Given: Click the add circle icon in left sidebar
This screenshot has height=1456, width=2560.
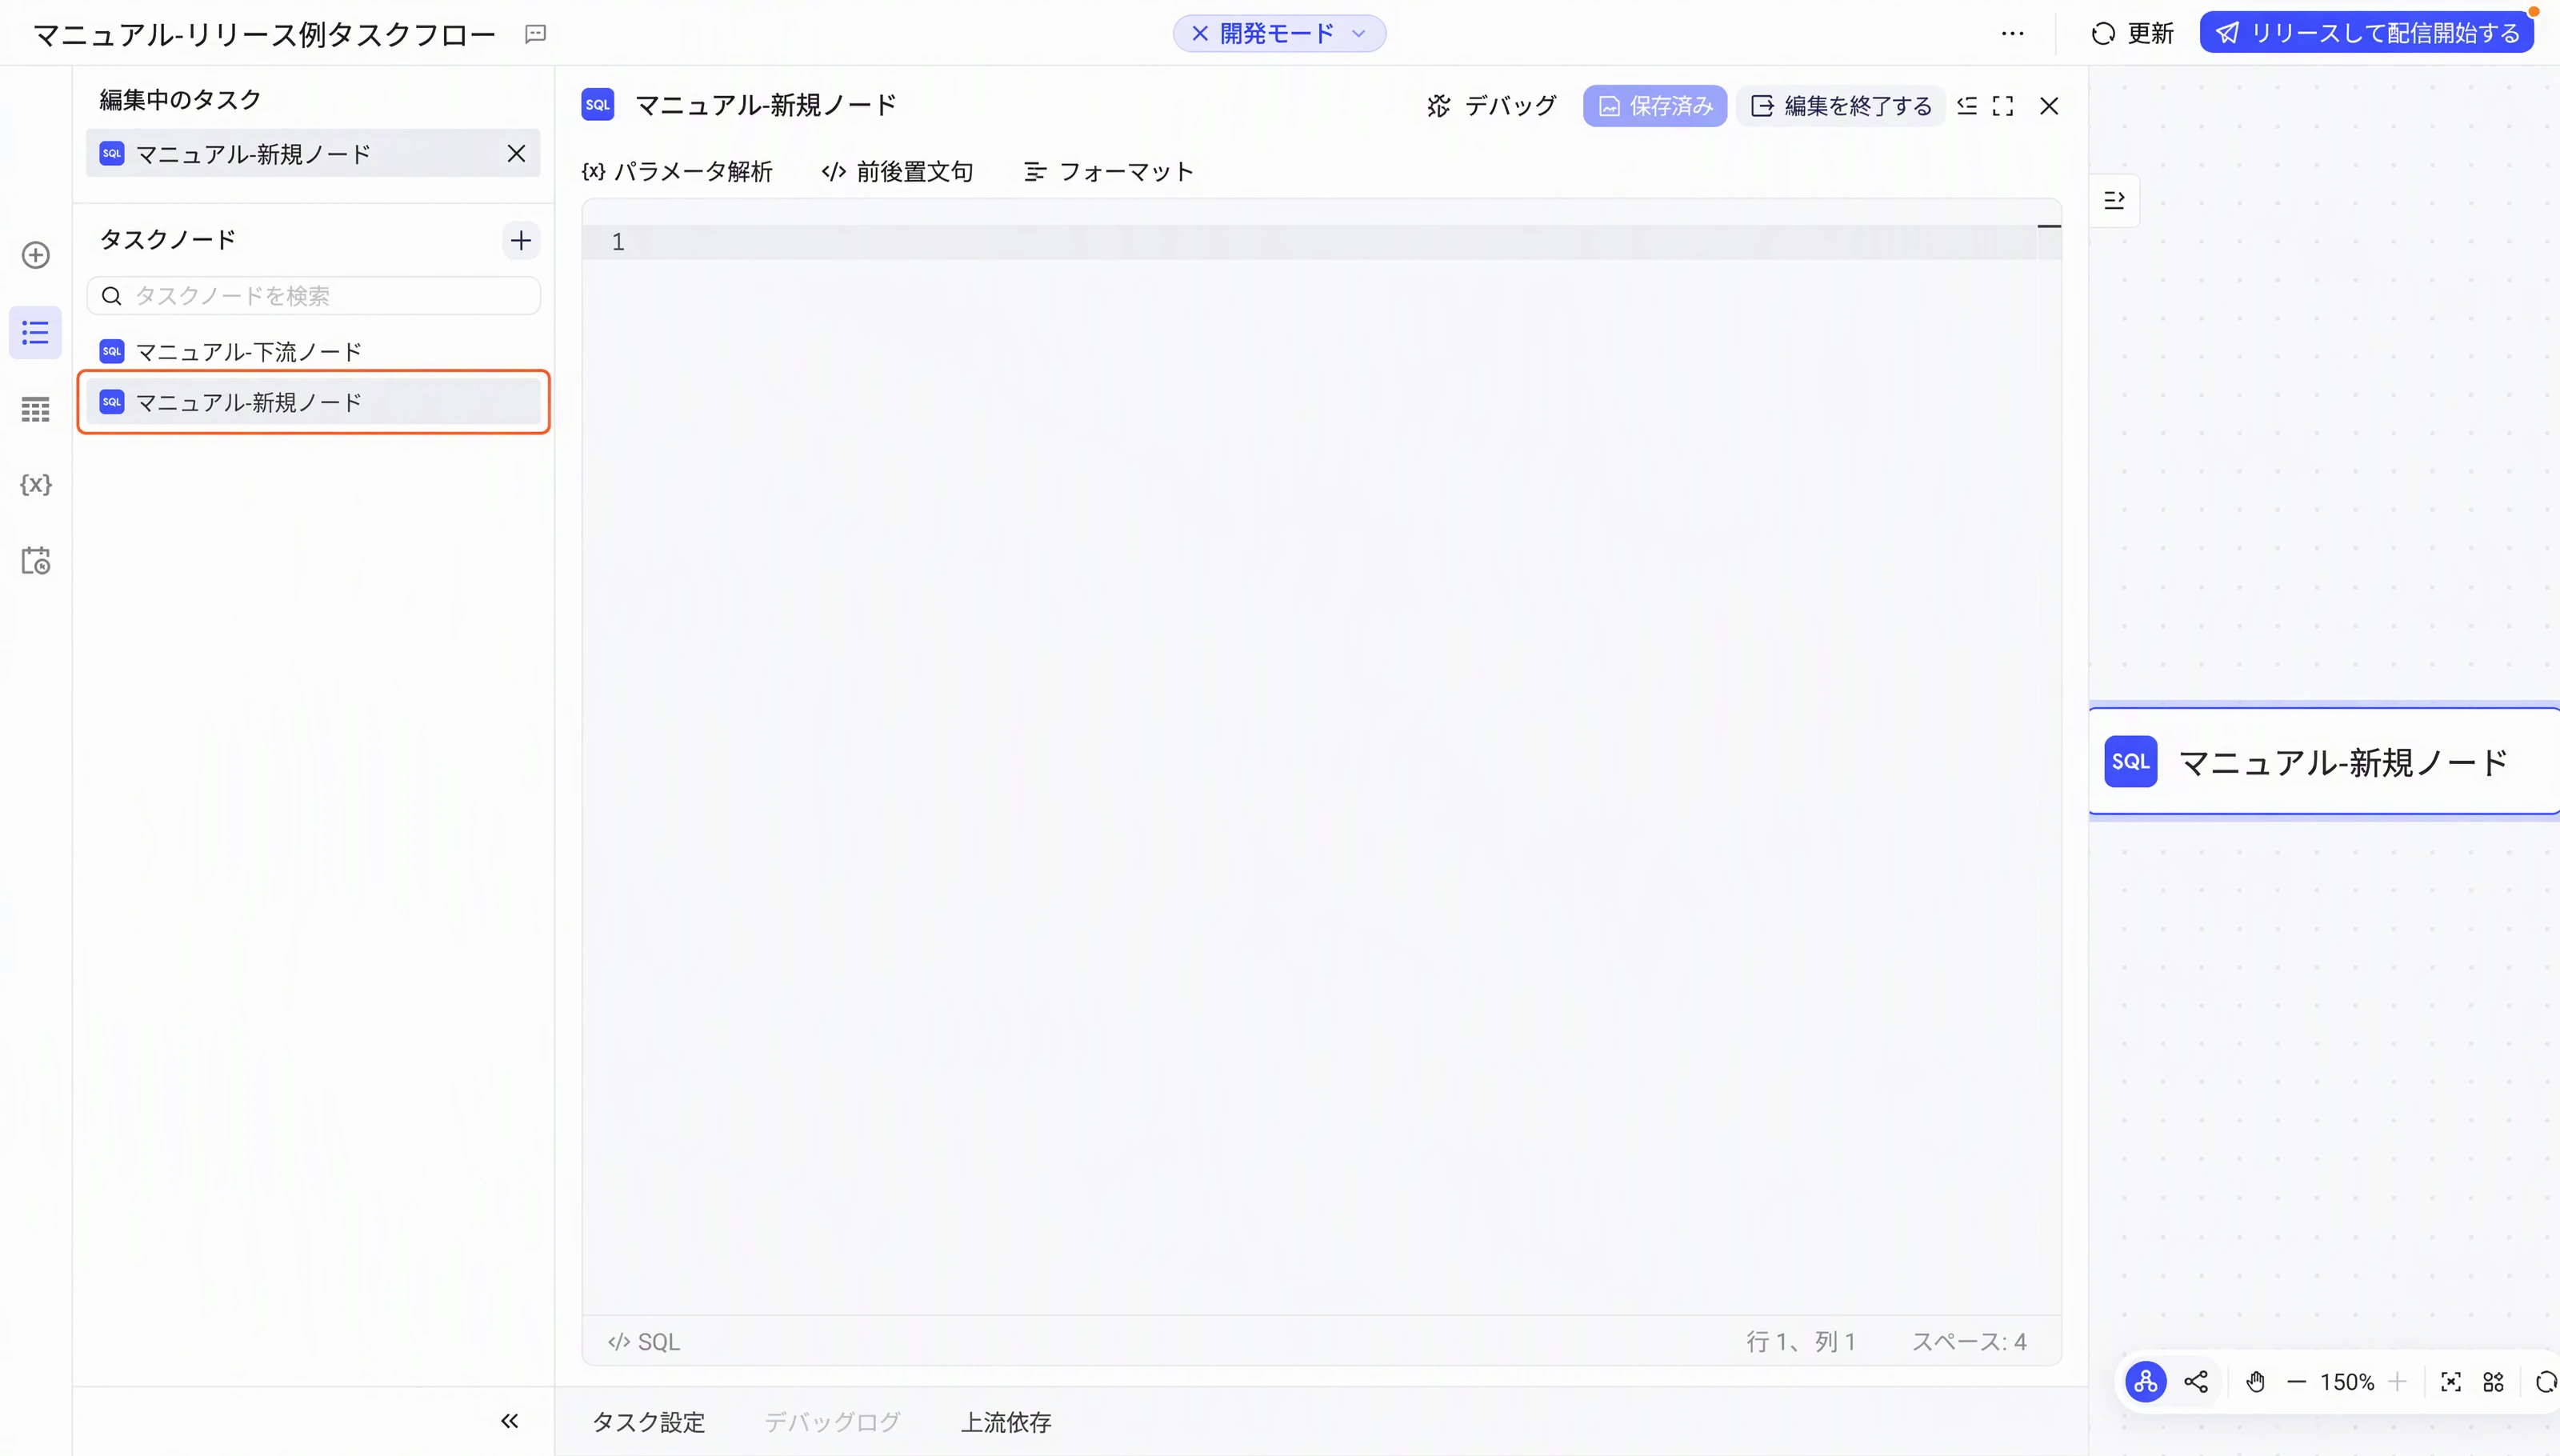Looking at the screenshot, I should (36, 255).
